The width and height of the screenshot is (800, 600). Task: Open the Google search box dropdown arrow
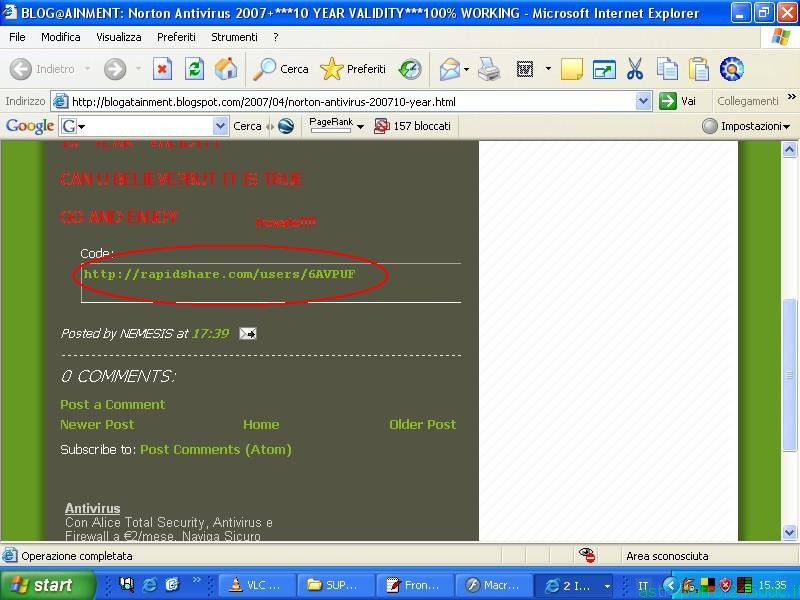(x=220, y=126)
